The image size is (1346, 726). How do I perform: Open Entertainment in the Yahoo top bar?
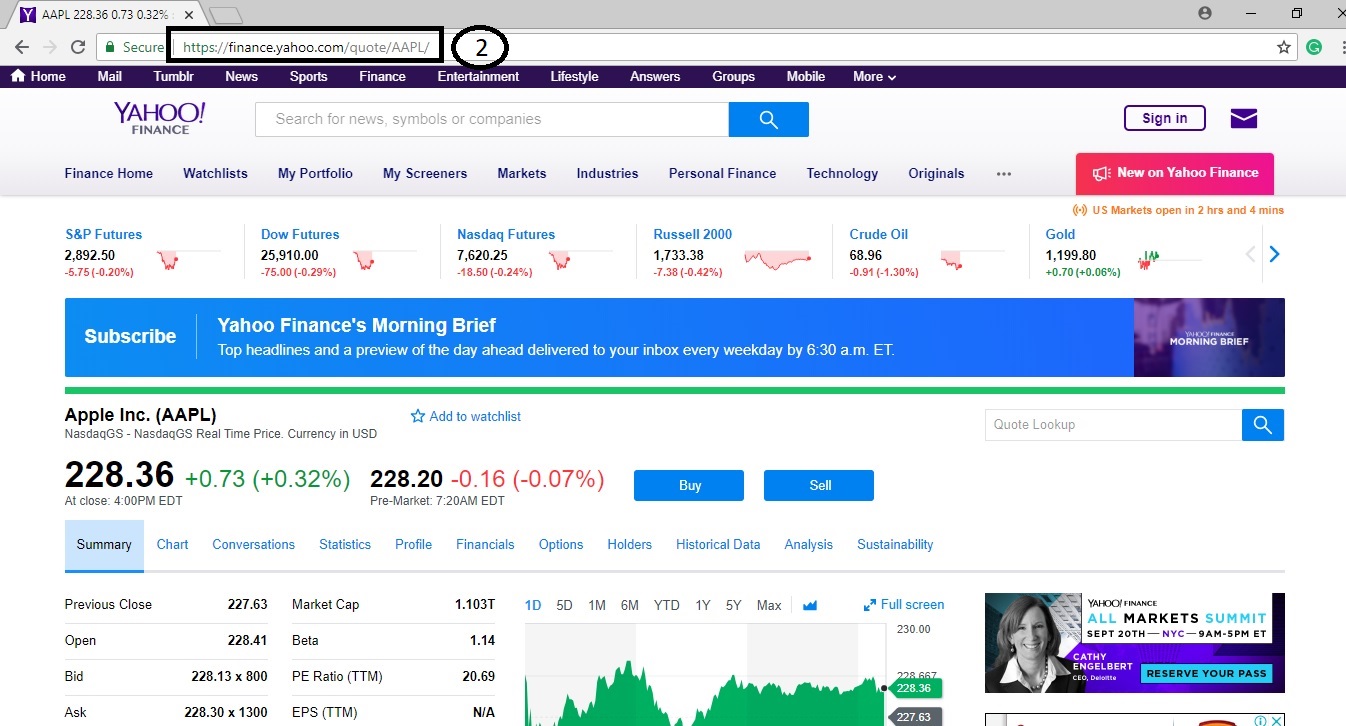(x=478, y=76)
